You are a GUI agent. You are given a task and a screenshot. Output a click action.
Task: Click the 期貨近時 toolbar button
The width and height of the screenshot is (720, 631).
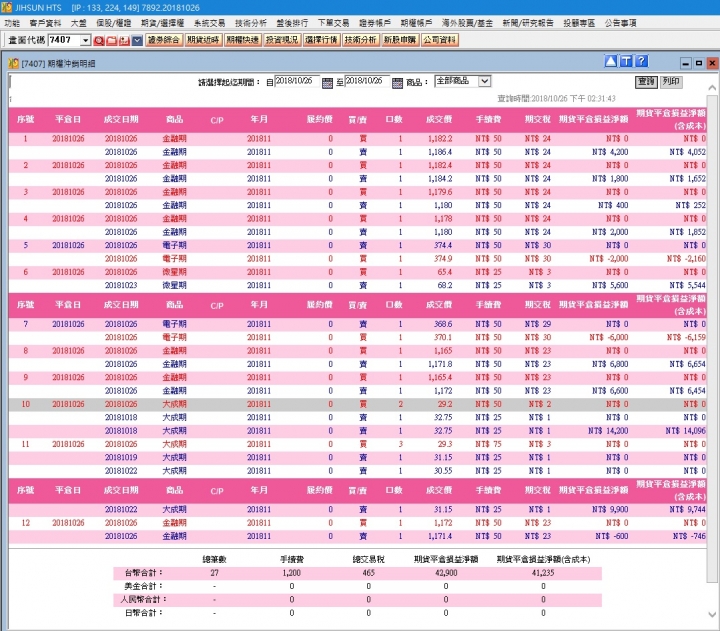pyautogui.click(x=203, y=40)
